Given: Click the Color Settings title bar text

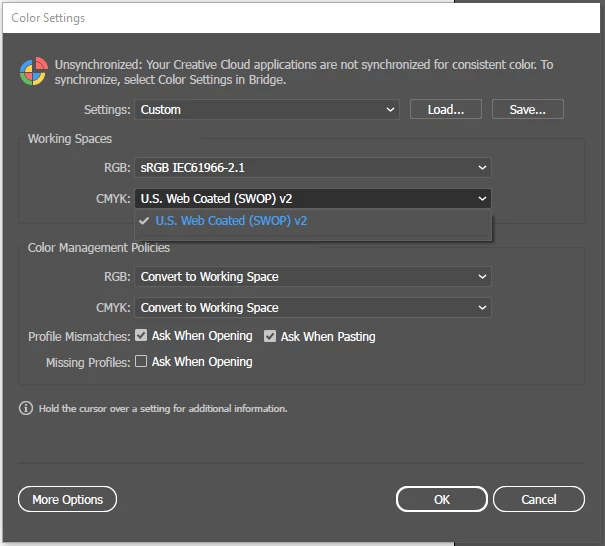Looking at the screenshot, I should pos(48,18).
